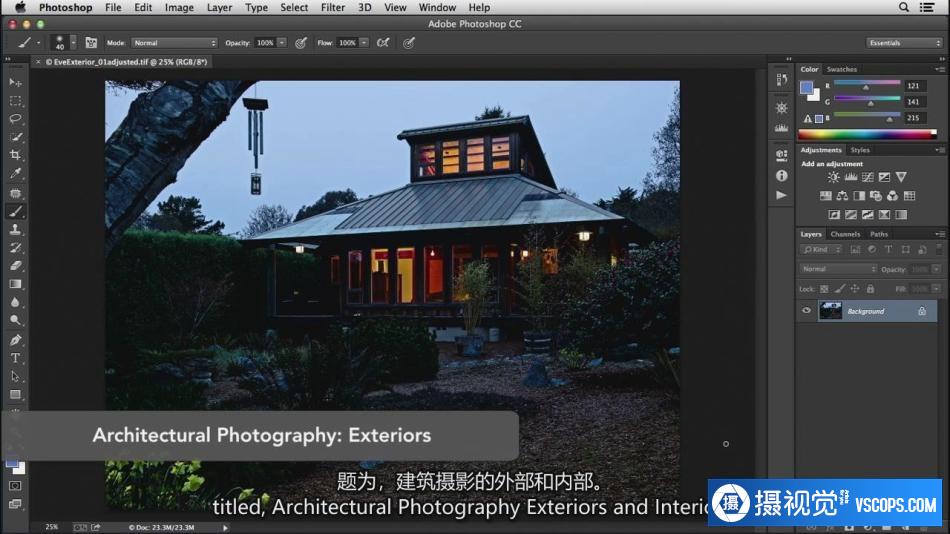Select the Clone Stamp tool
The height and width of the screenshot is (534, 950).
click(15, 230)
